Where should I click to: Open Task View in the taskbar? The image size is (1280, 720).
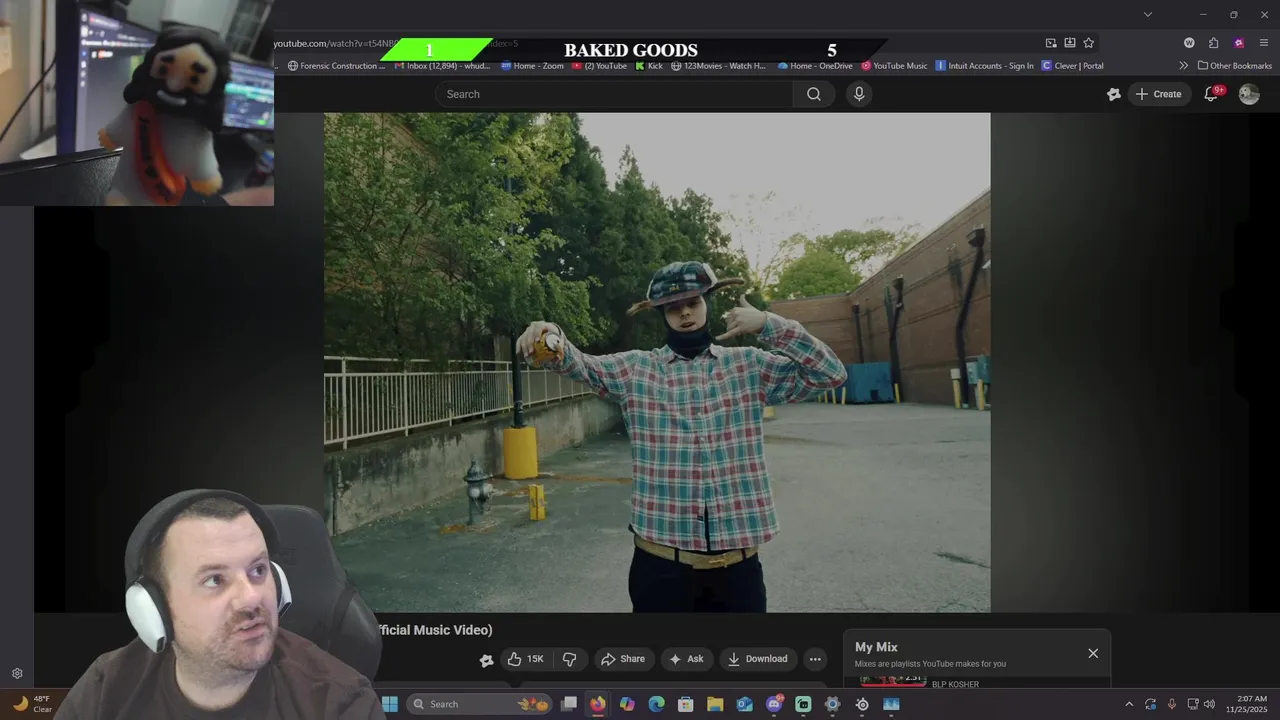coord(569,704)
